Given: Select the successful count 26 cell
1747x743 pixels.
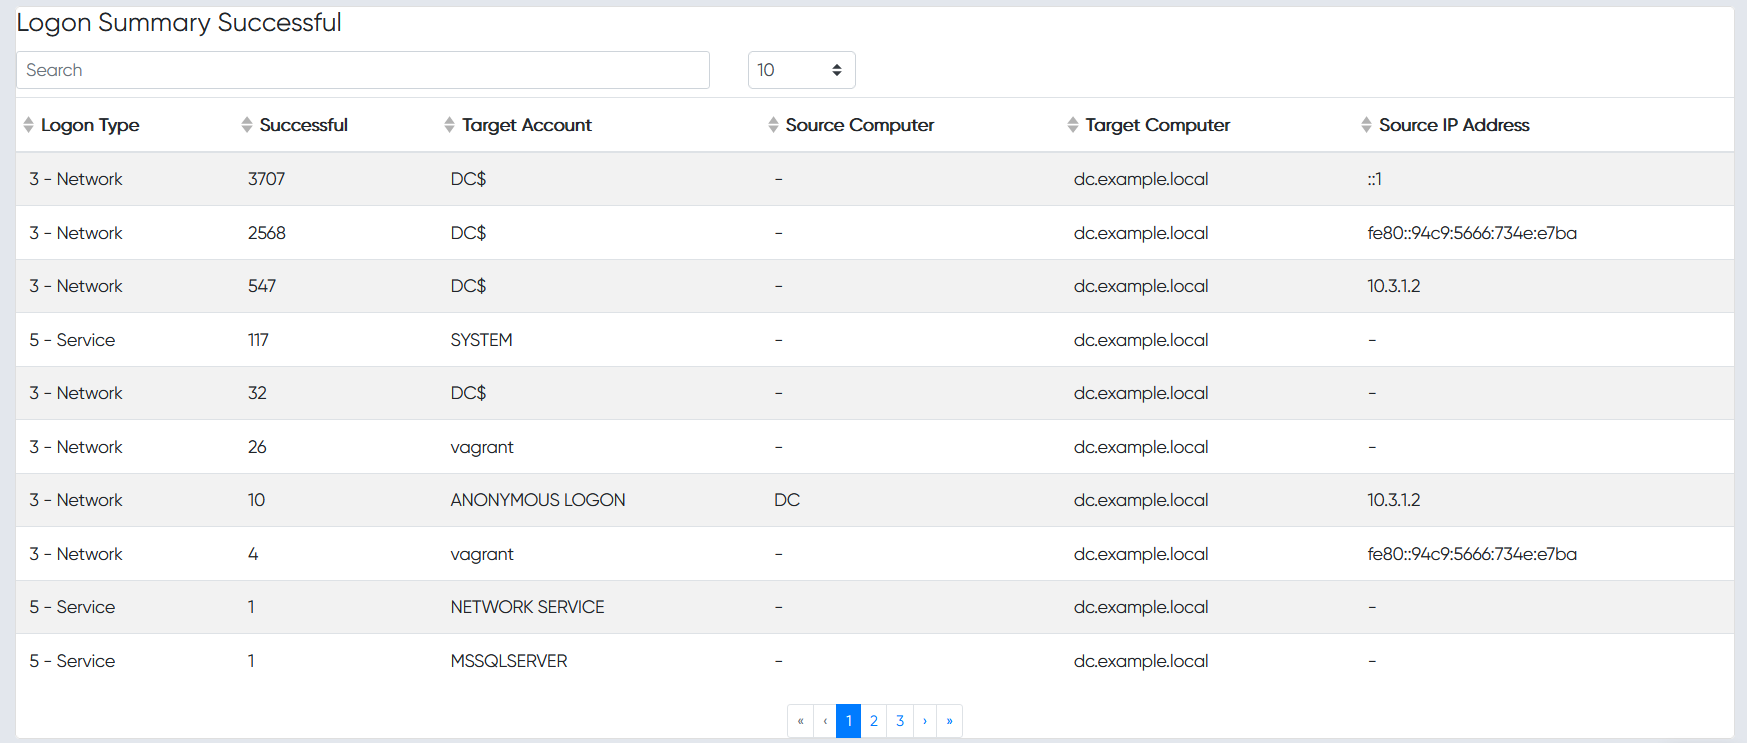Looking at the screenshot, I should coord(257,447).
